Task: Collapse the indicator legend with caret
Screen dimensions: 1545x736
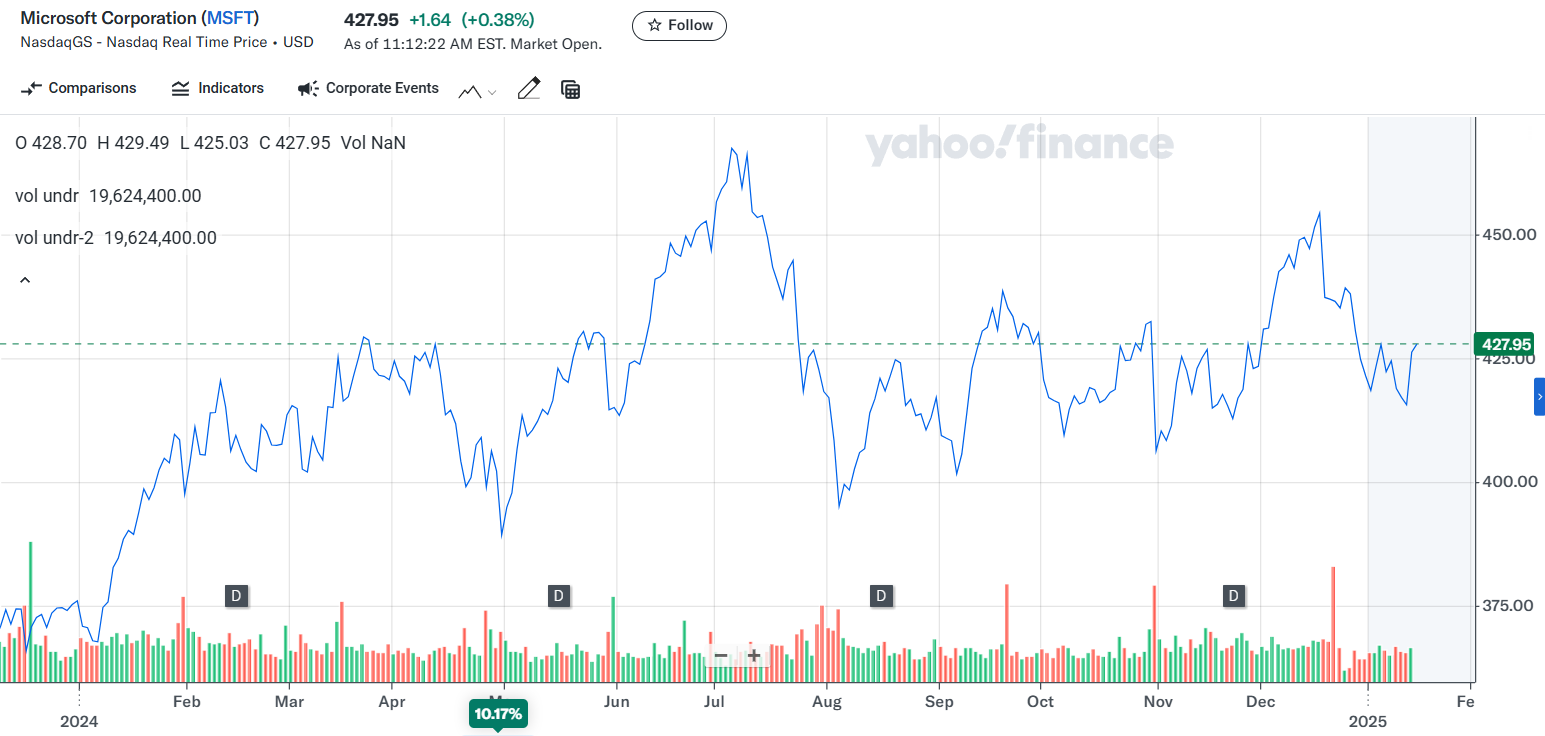Action: point(25,281)
